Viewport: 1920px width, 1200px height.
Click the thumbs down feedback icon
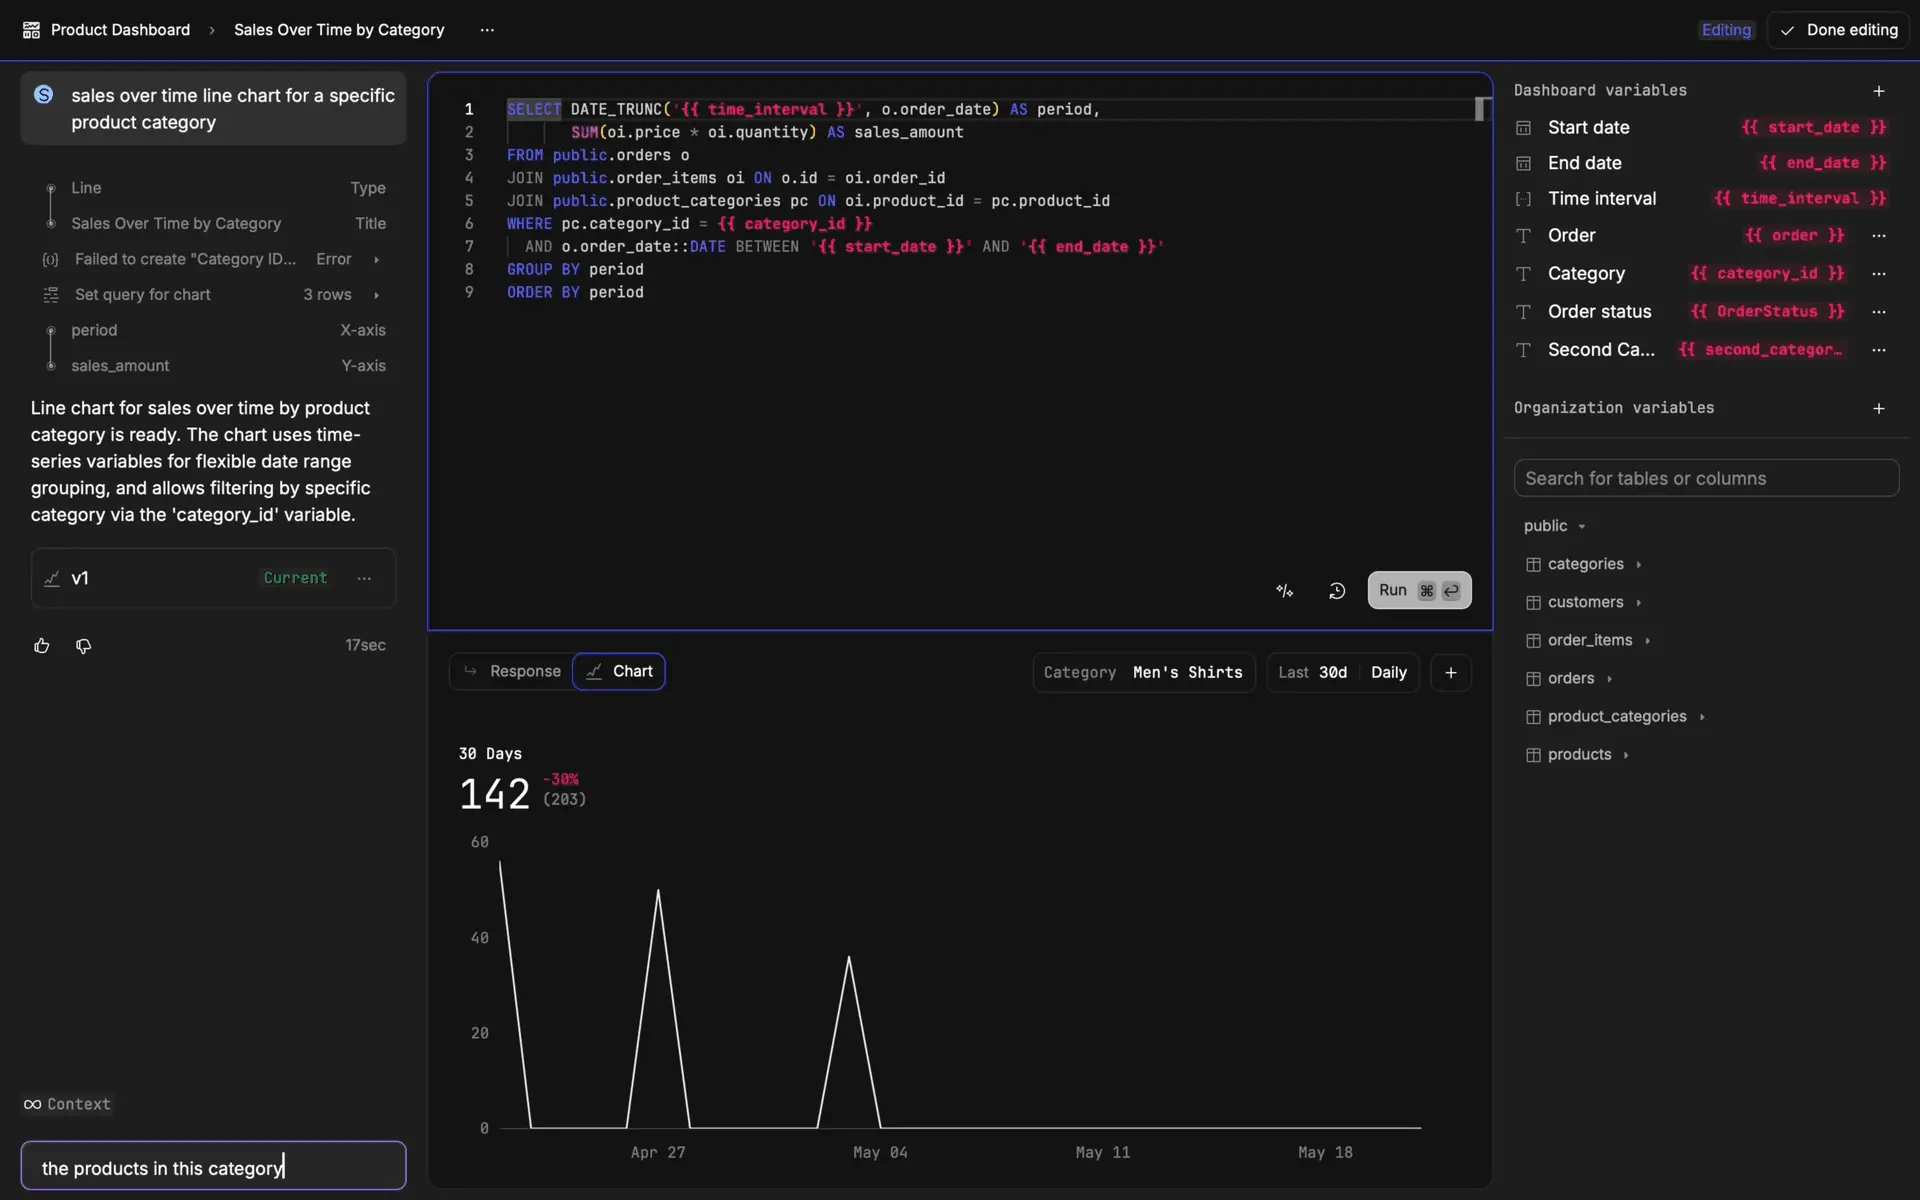point(84,646)
